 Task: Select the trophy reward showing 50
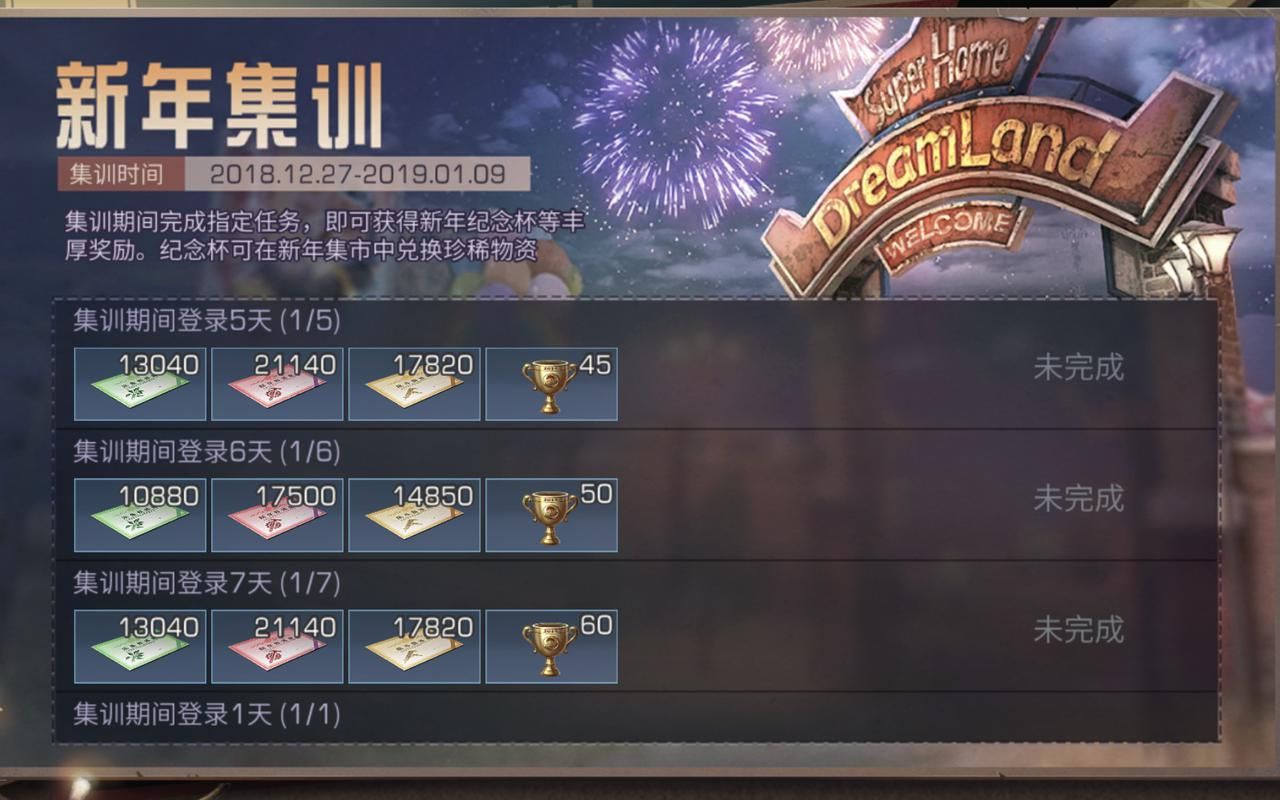[x=551, y=515]
